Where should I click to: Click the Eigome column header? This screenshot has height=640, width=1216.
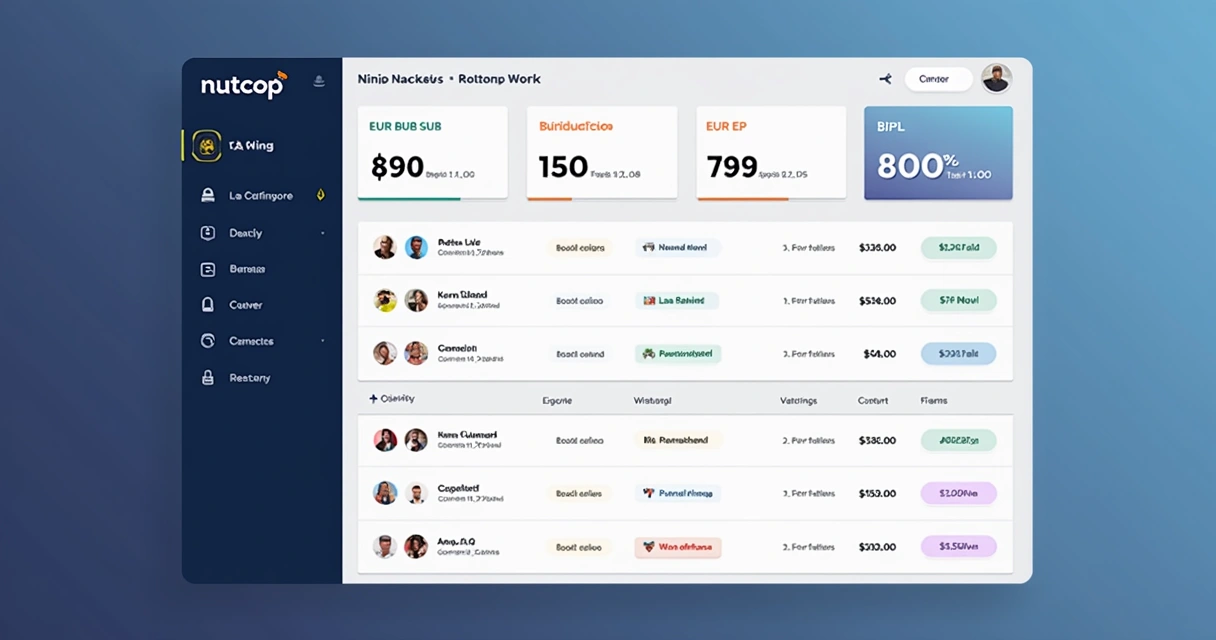click(x=557, y=400)
